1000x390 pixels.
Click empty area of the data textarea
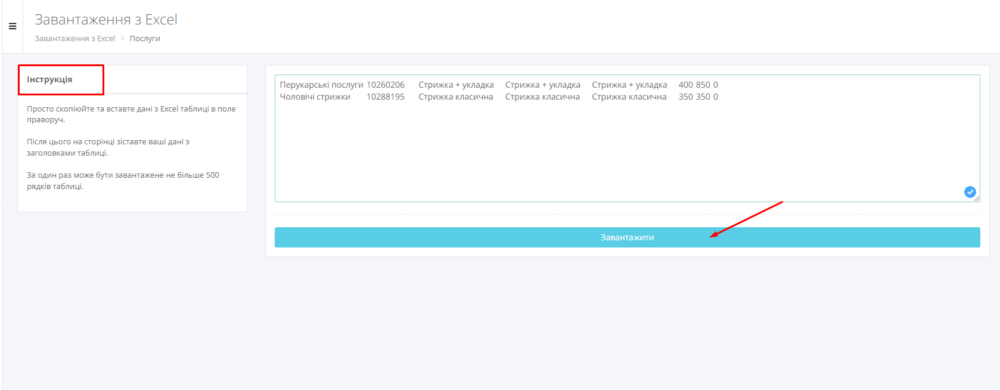627,153
